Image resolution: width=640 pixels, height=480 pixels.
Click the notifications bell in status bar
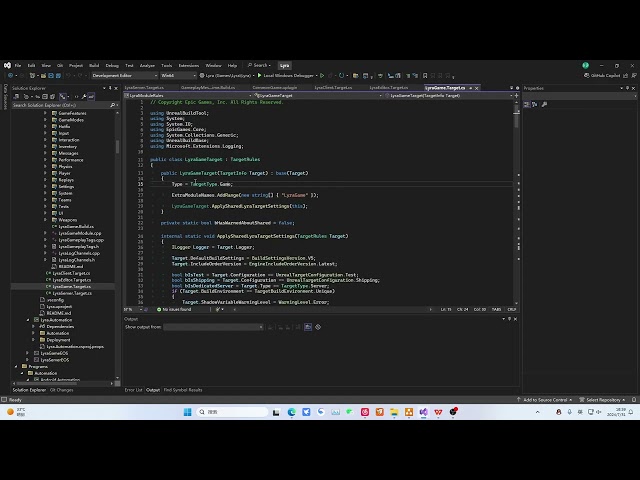[x=634, y=400]
